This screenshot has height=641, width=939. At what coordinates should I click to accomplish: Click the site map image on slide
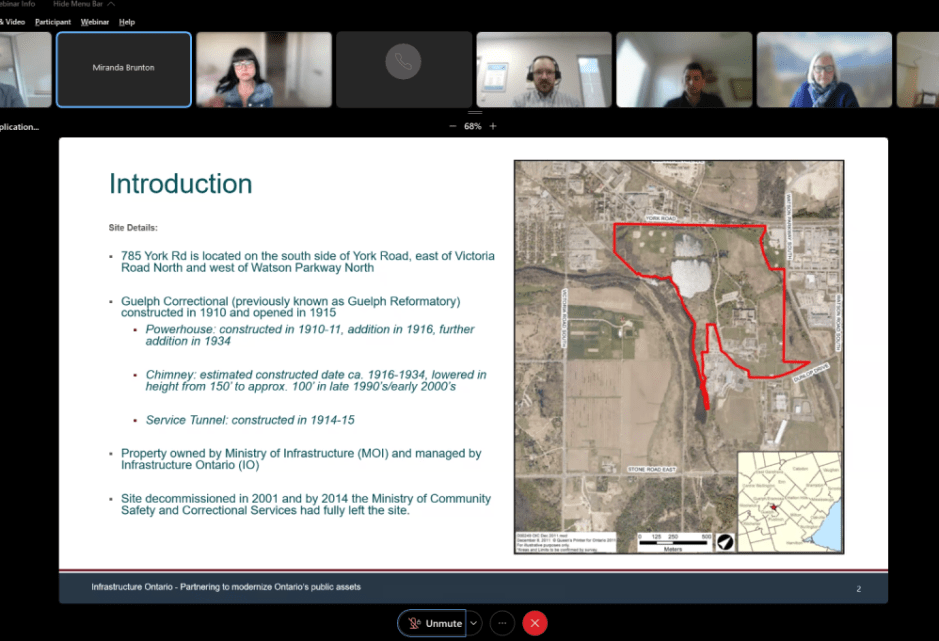(x=678, y=340)
